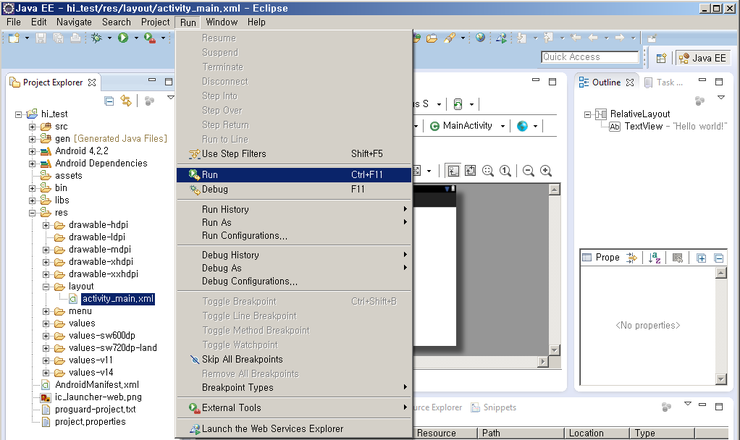The height and width of the screenshot is (440, 740).
Task: Expand the src folder
Action: 32,127
